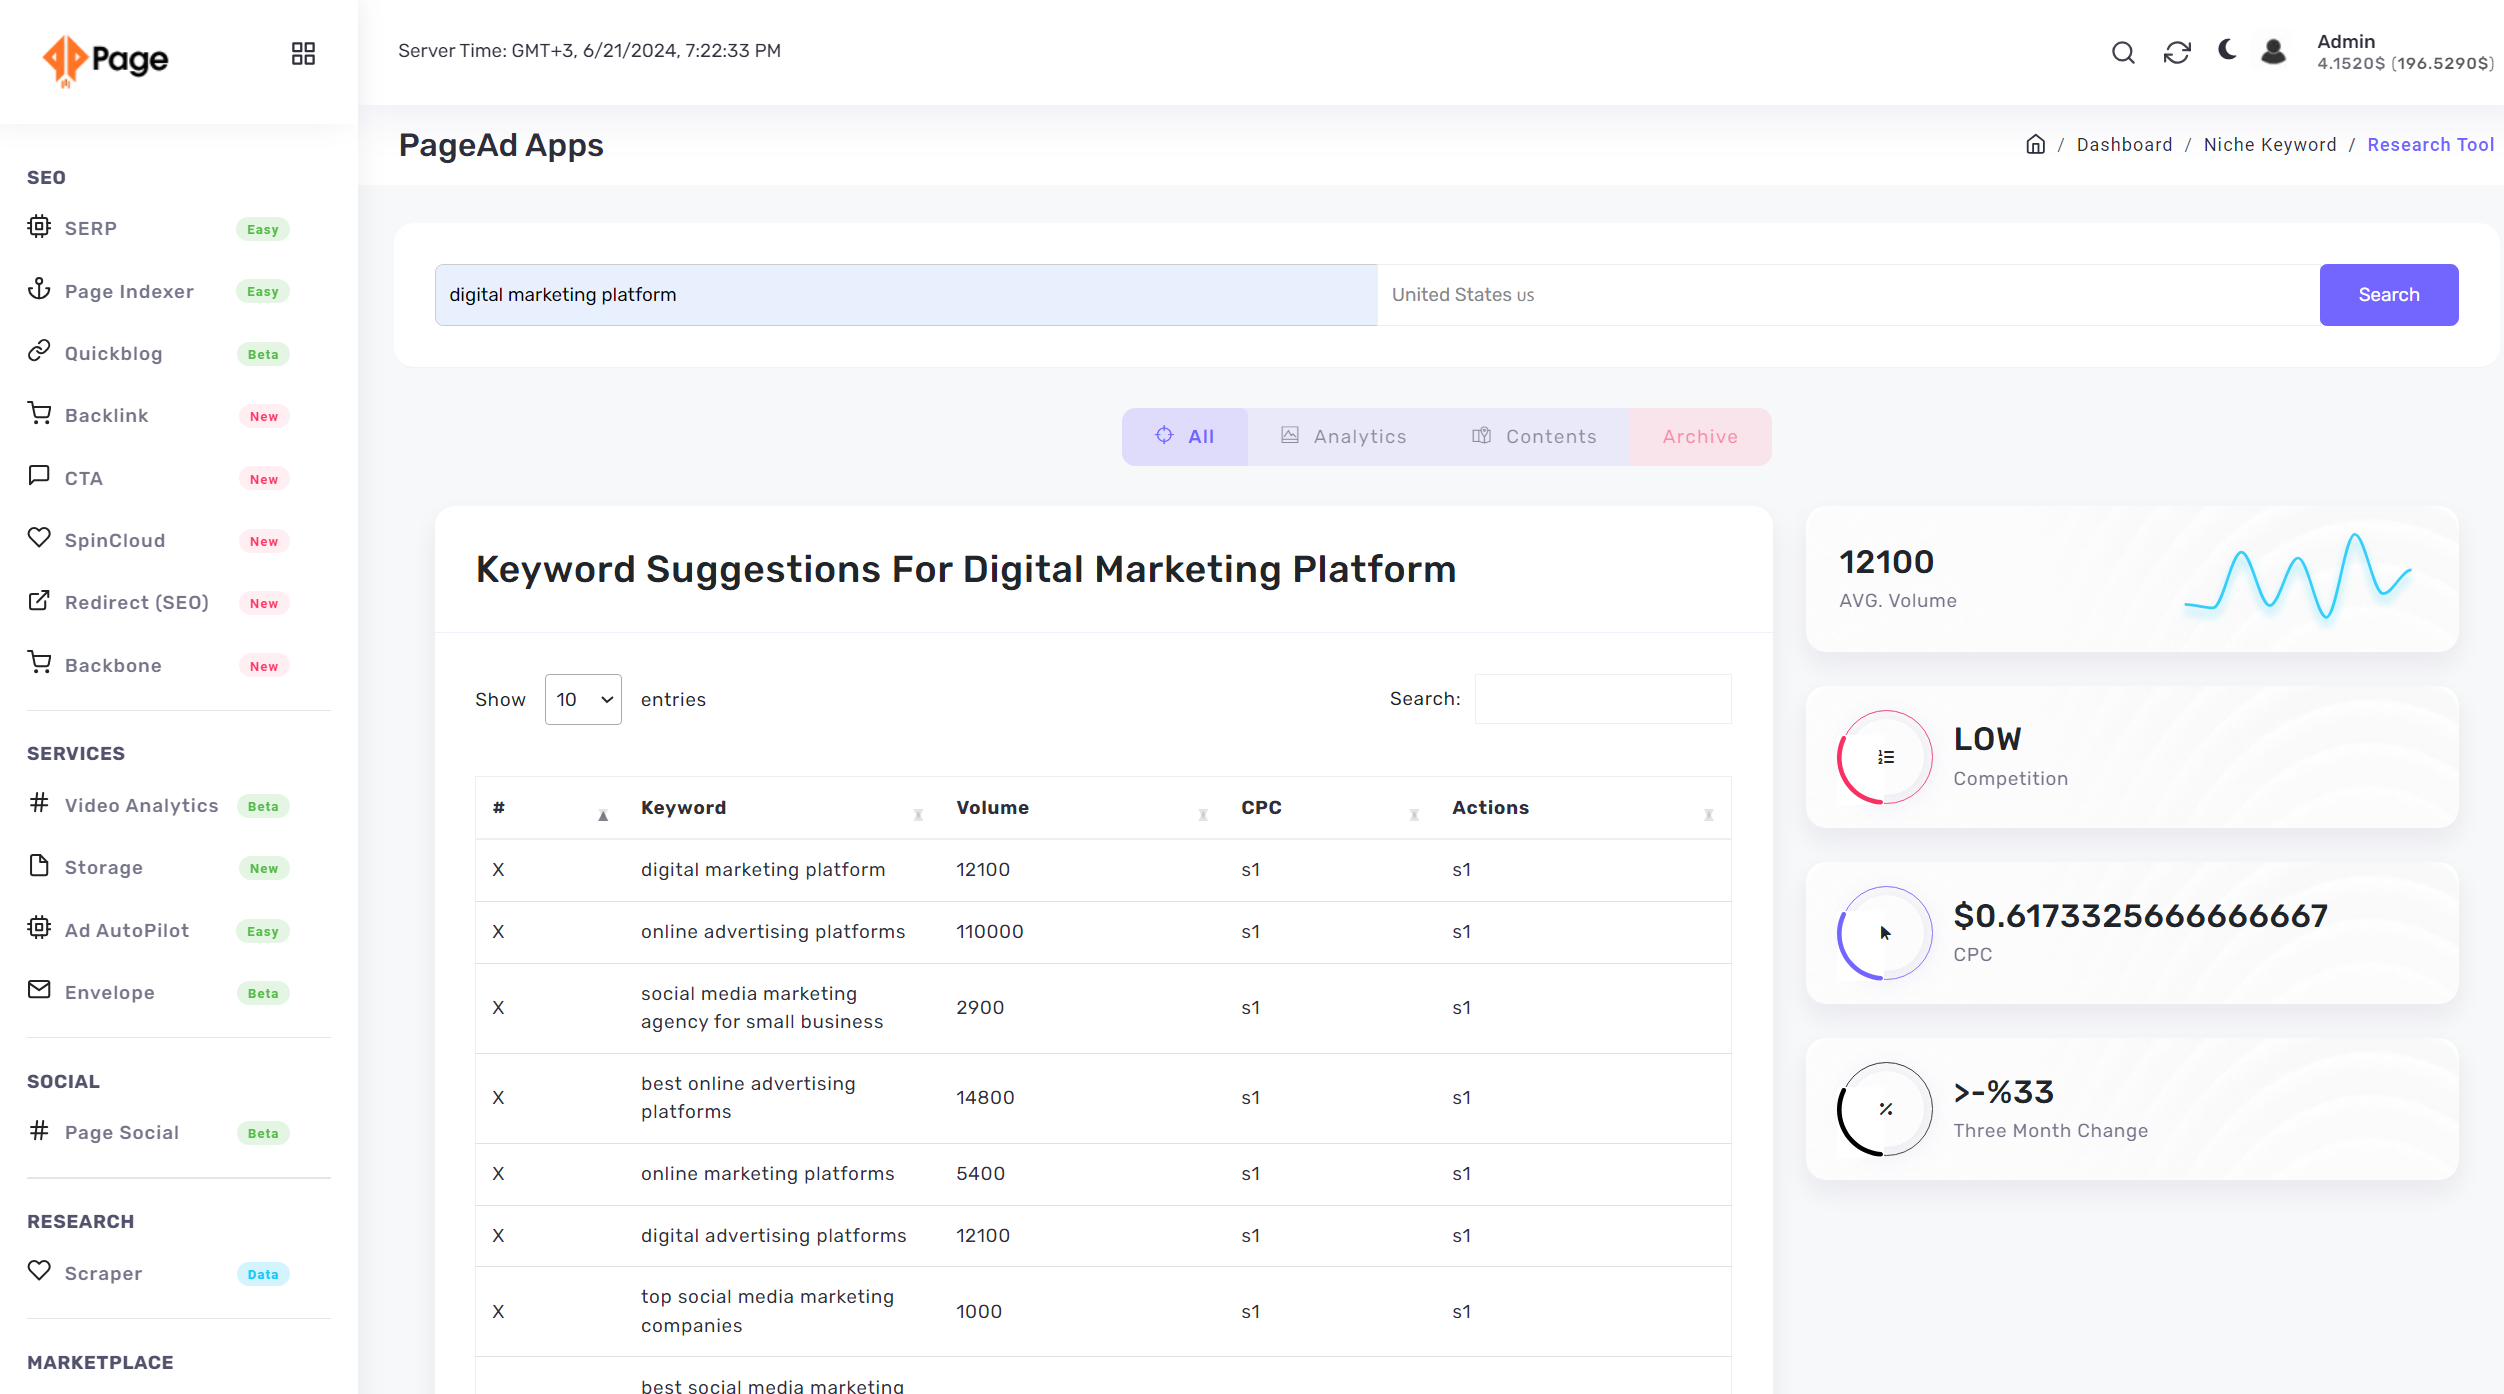
Task: Click the Envelope mail icon
Action: 39,990
